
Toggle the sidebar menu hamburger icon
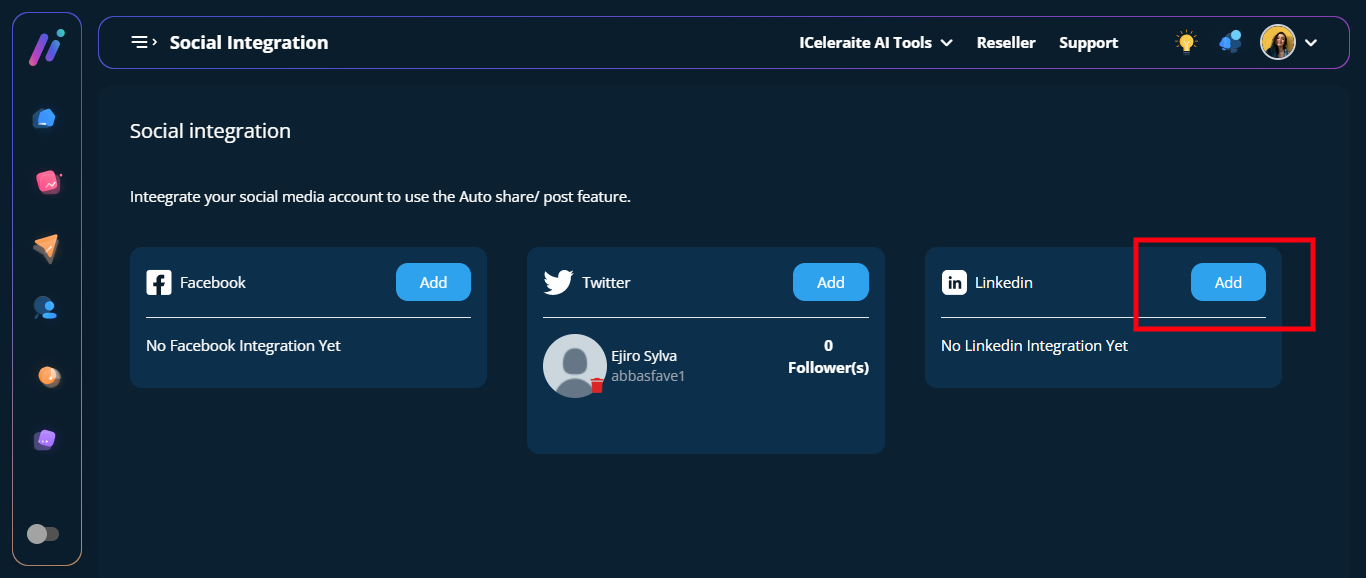click(144, 42)
